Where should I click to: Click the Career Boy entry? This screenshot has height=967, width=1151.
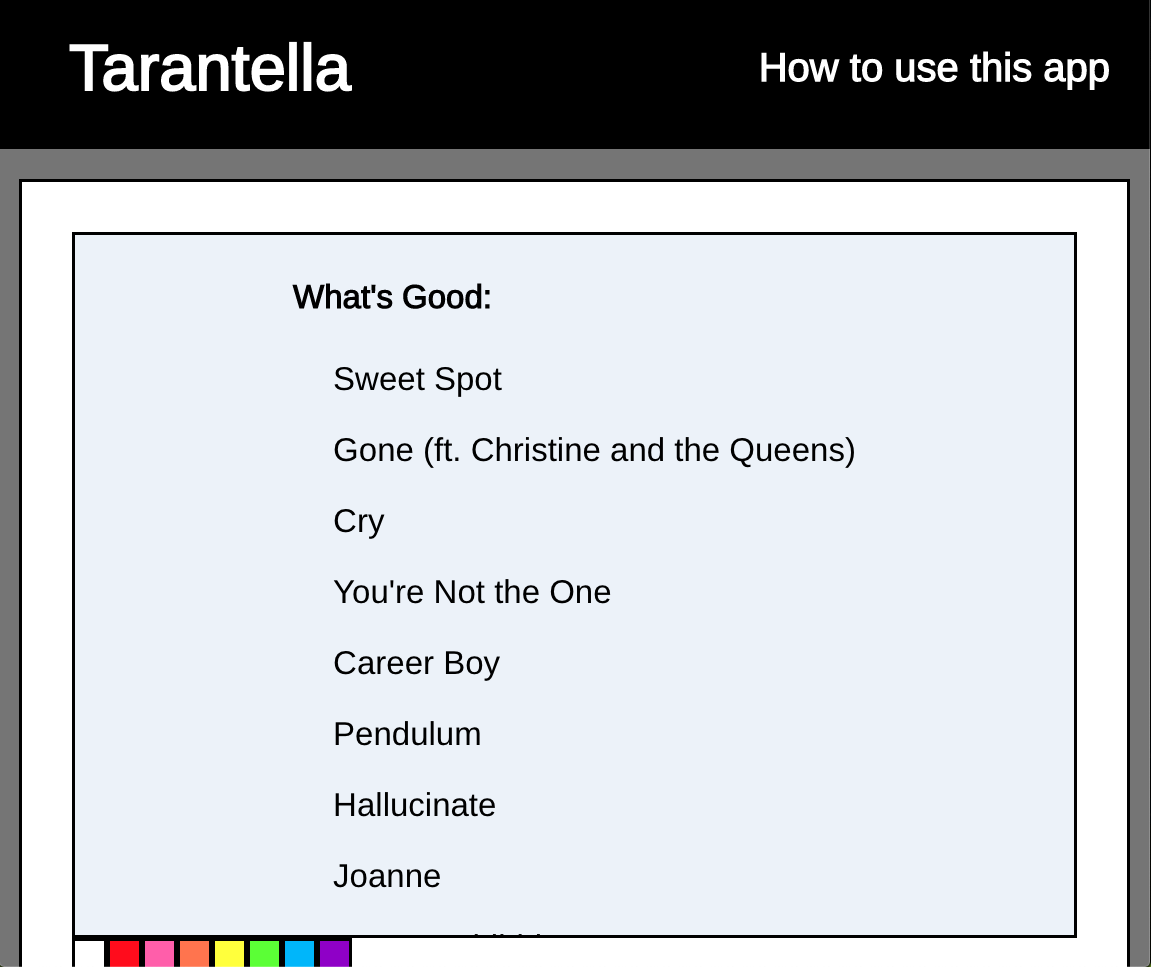coord(416,663)
